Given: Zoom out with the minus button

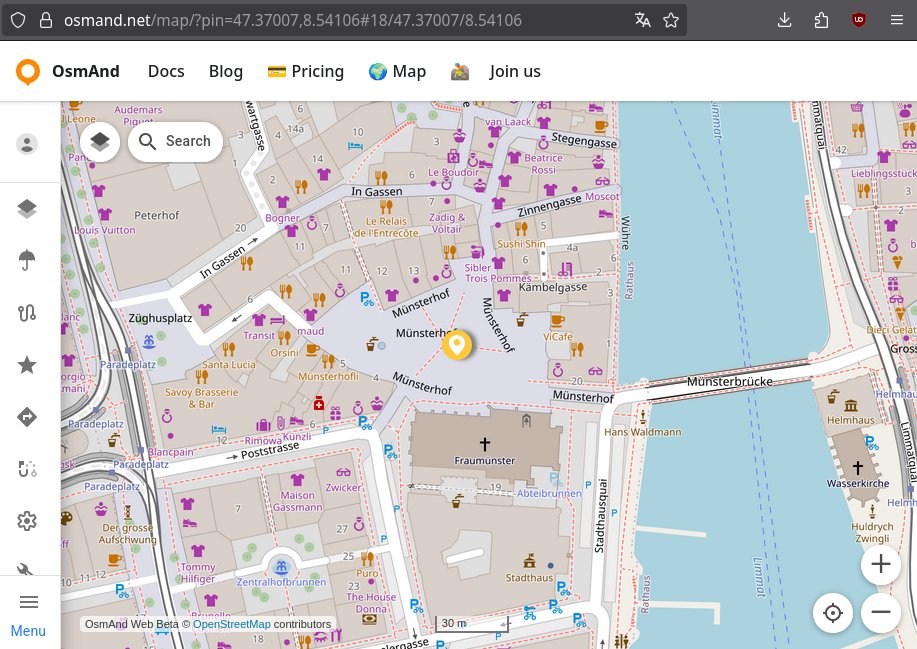Looking at the screenshot, I should pos(880,612).
